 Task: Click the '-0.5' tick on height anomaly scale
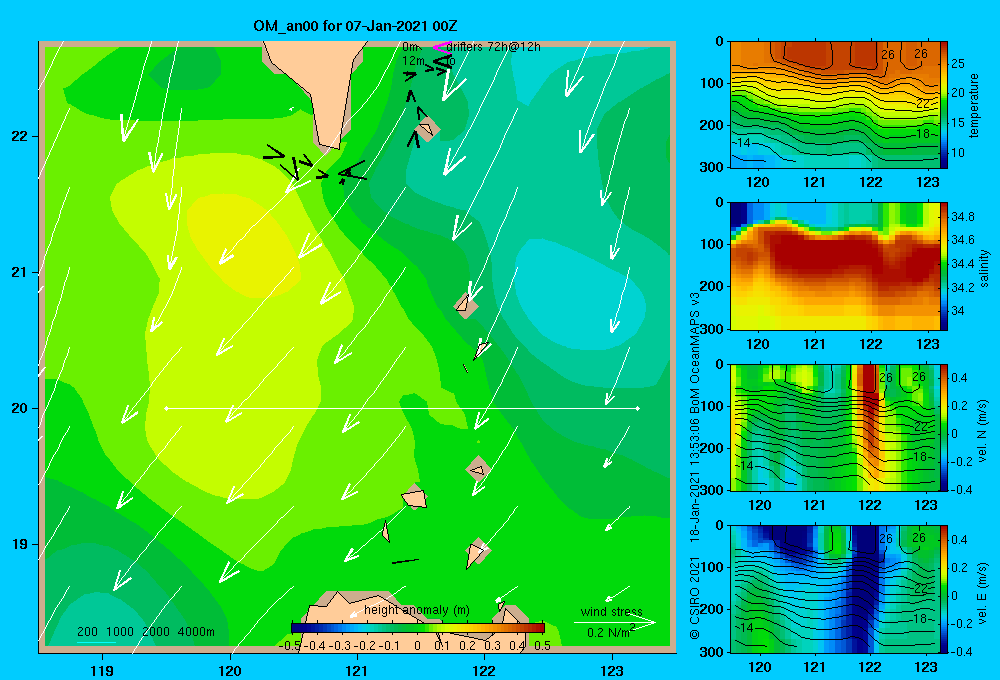click(290, 646)
